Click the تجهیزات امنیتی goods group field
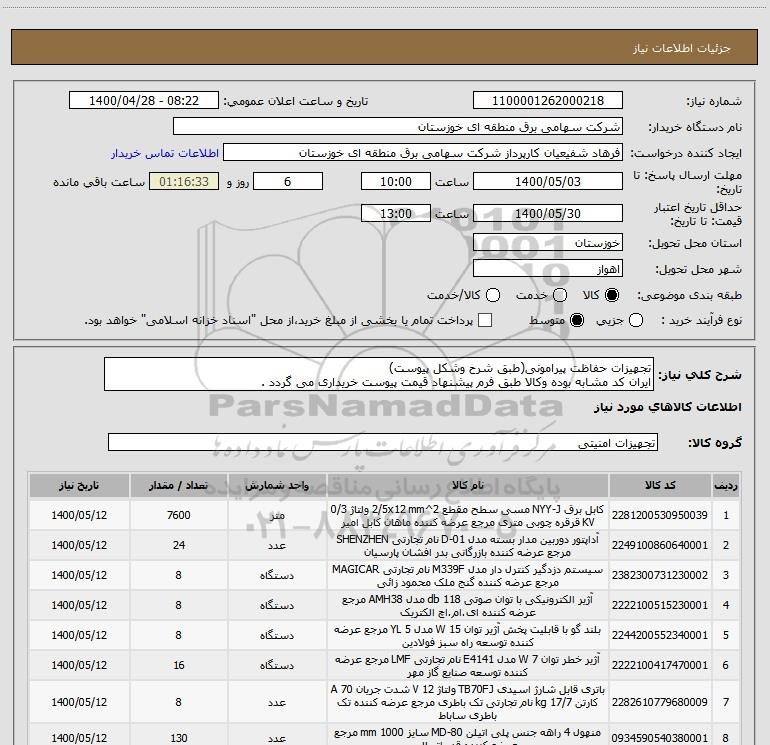 click(383, 442)
